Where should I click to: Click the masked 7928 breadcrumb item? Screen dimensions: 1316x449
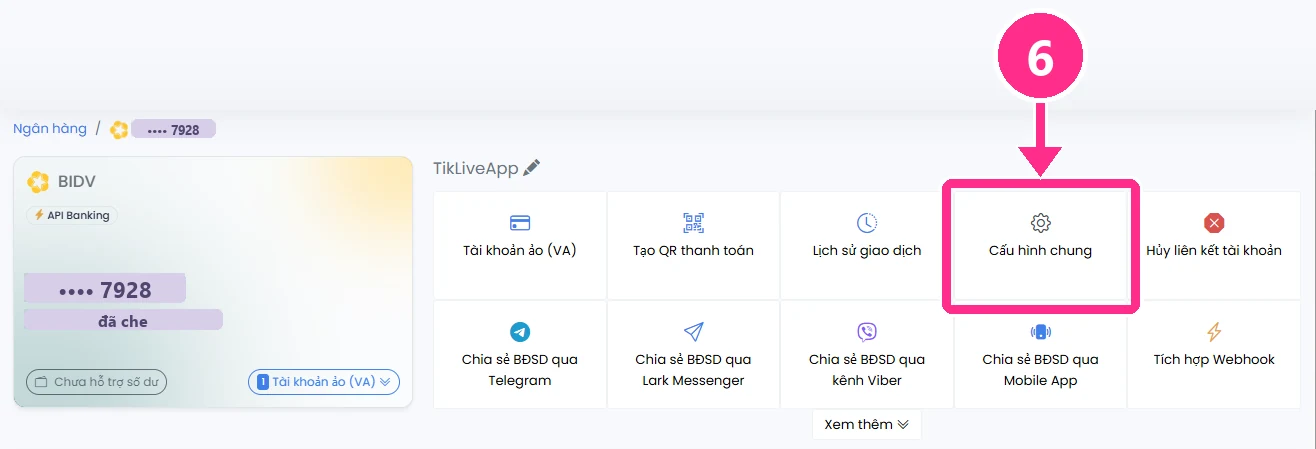point(173,130)
